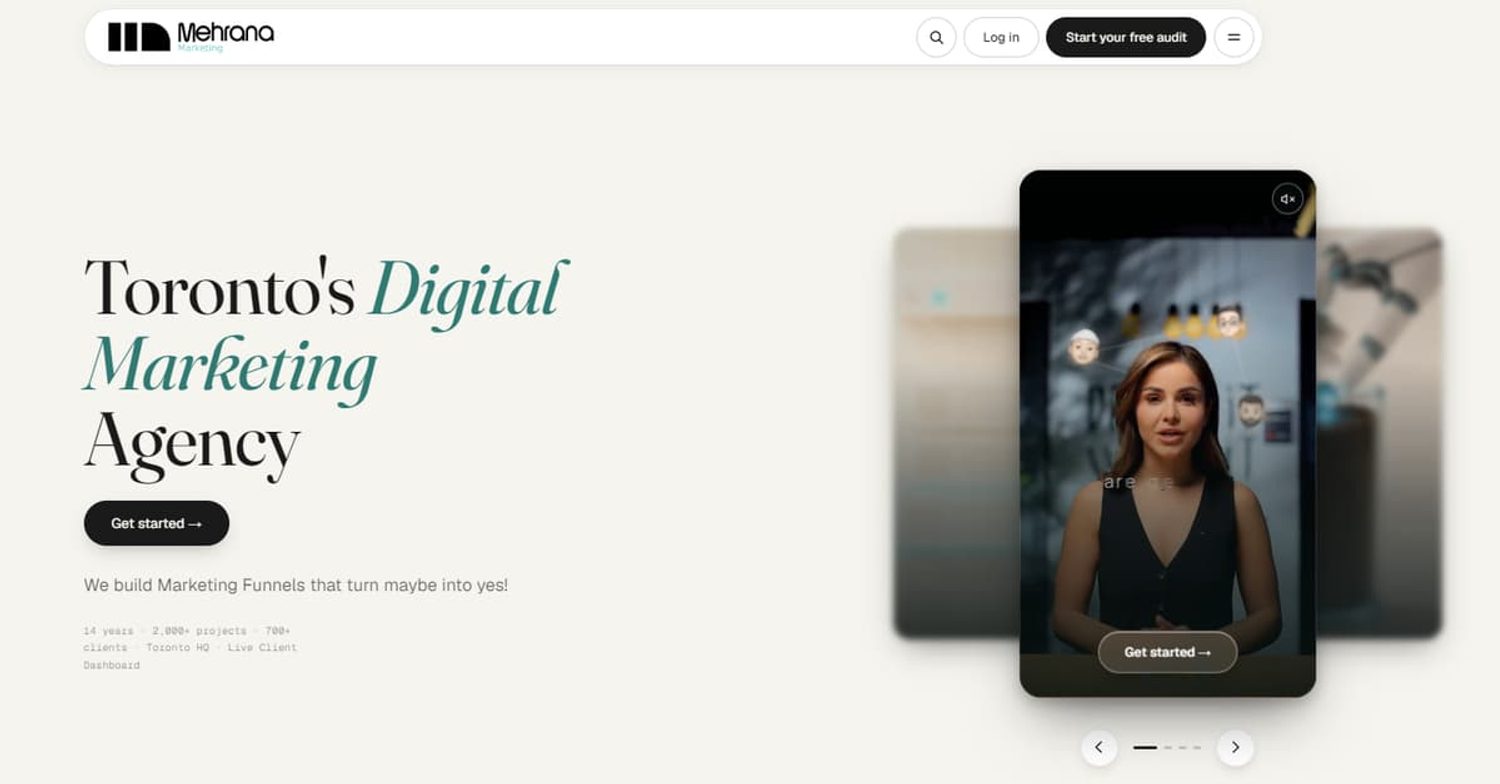
Task: Click the green "Marketing" headline word
Action: tap(231, 368)
